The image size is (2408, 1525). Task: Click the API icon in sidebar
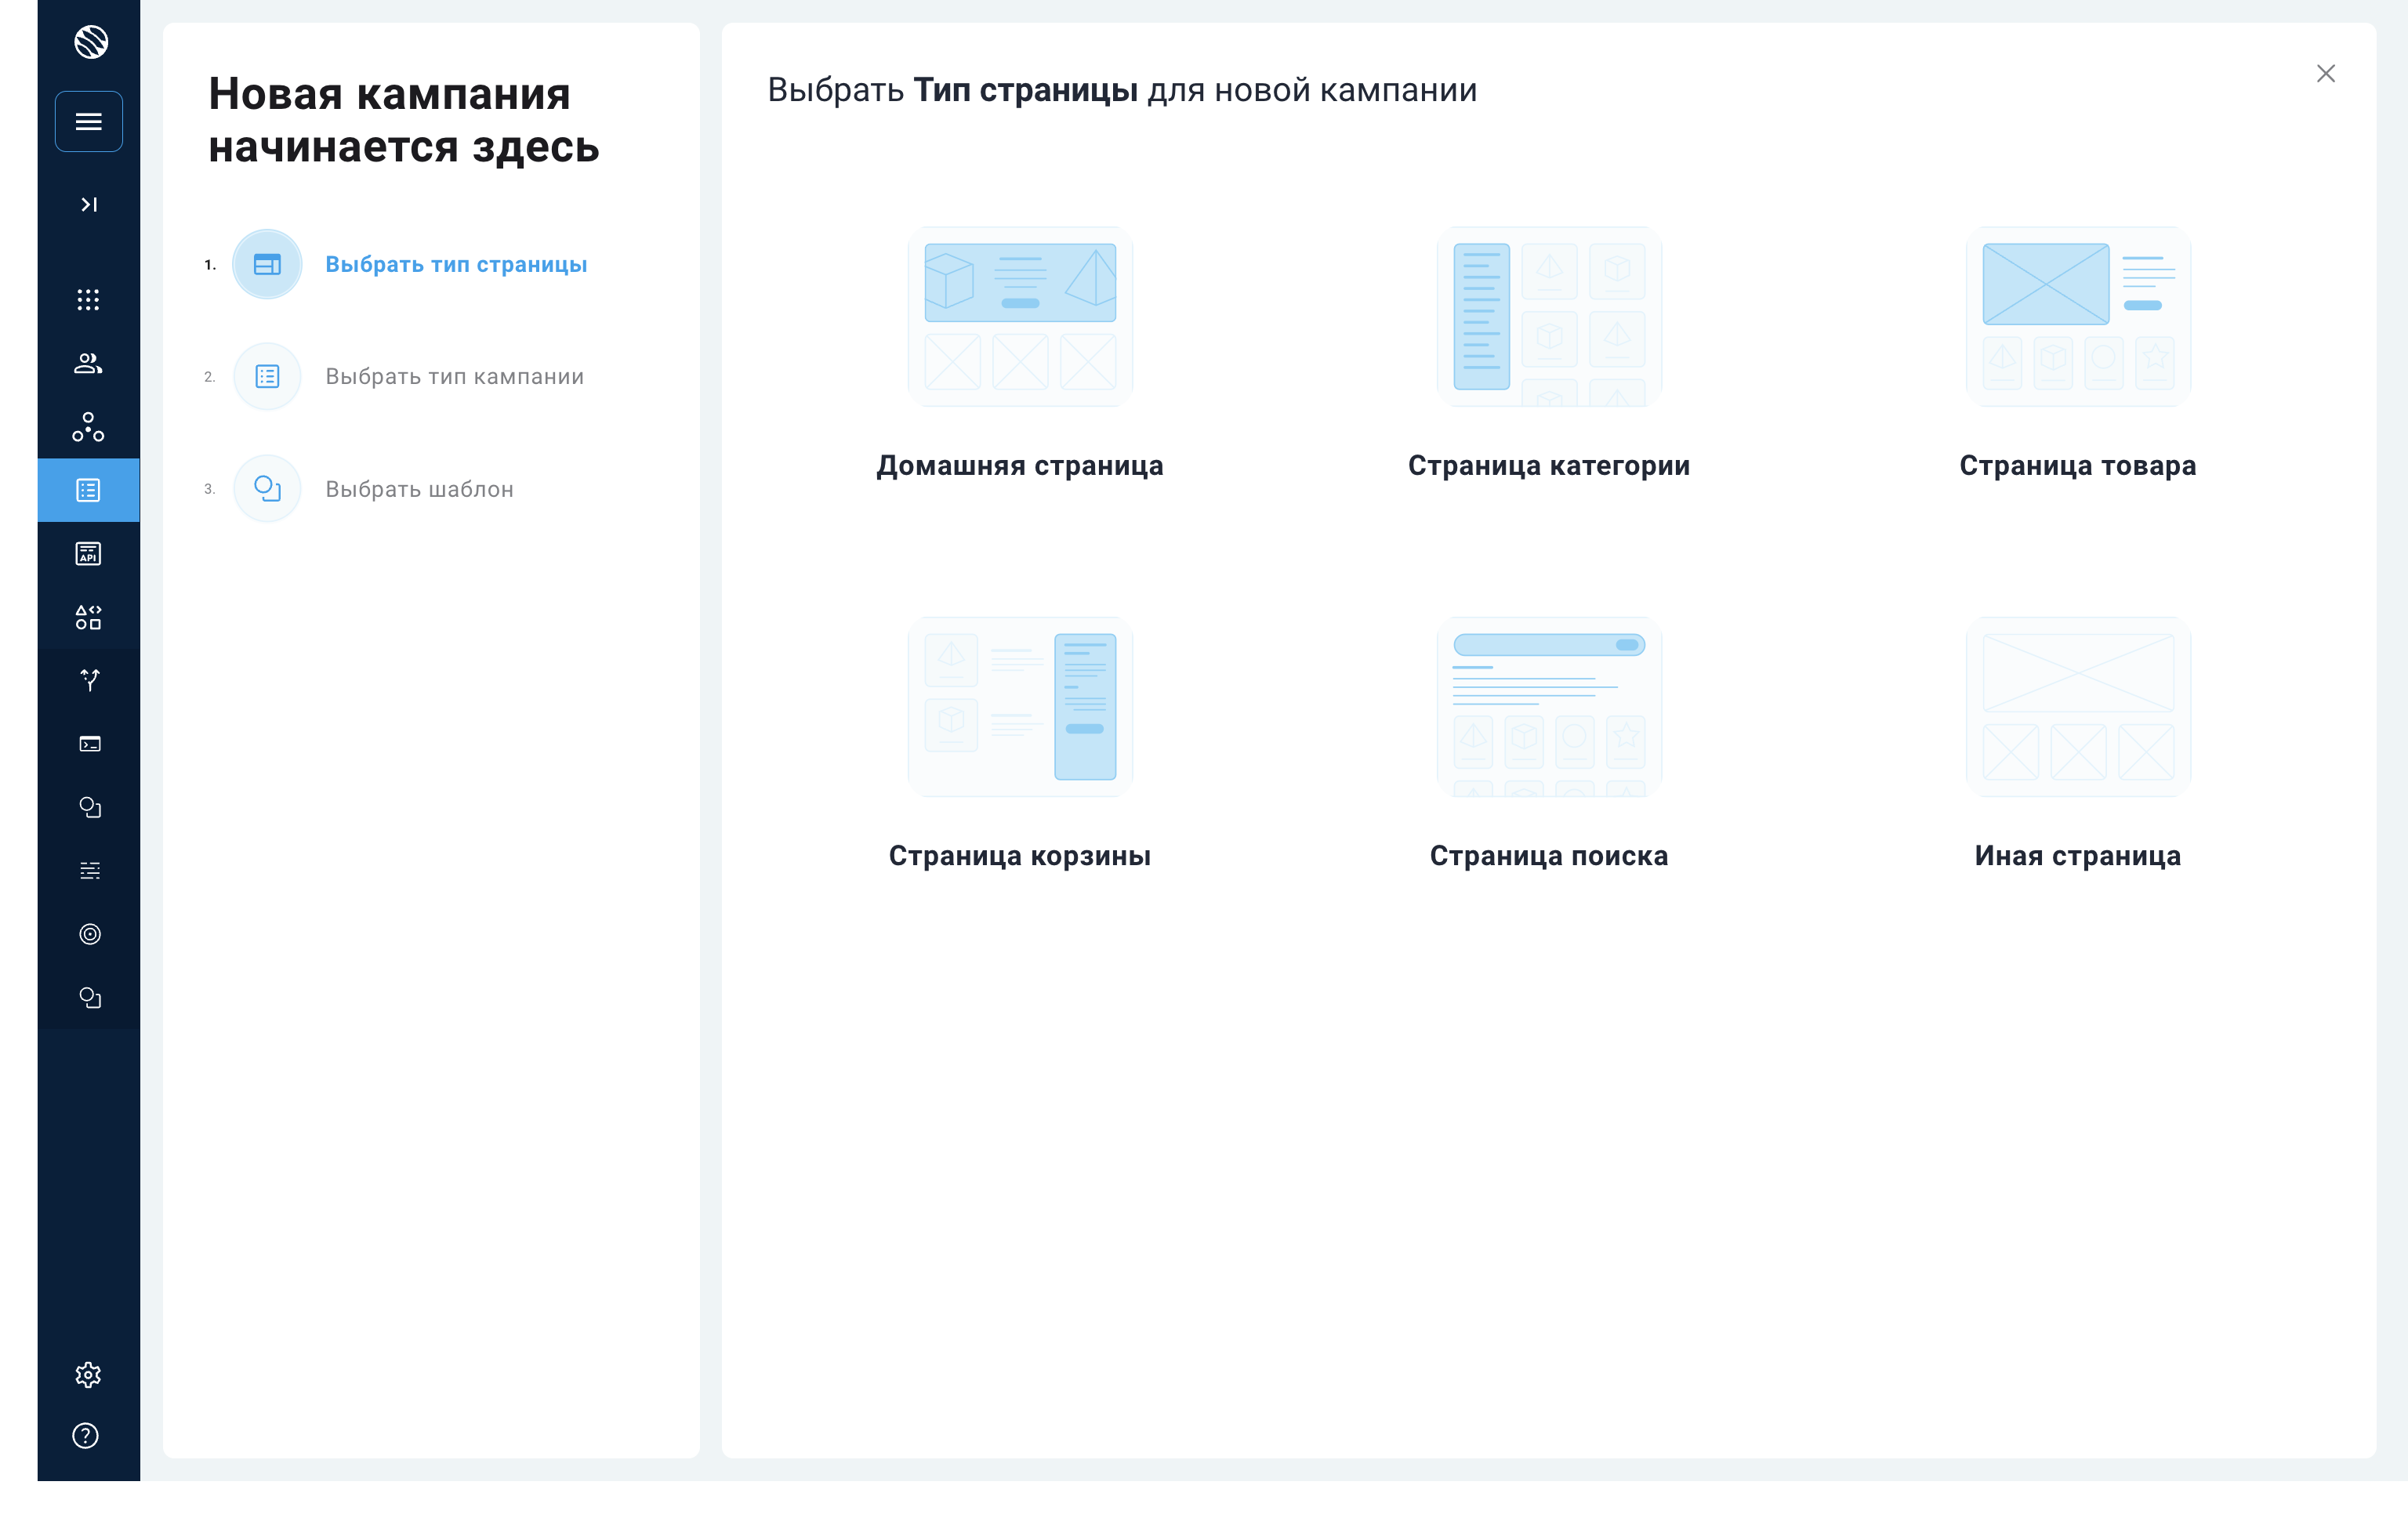click(89, 554)
